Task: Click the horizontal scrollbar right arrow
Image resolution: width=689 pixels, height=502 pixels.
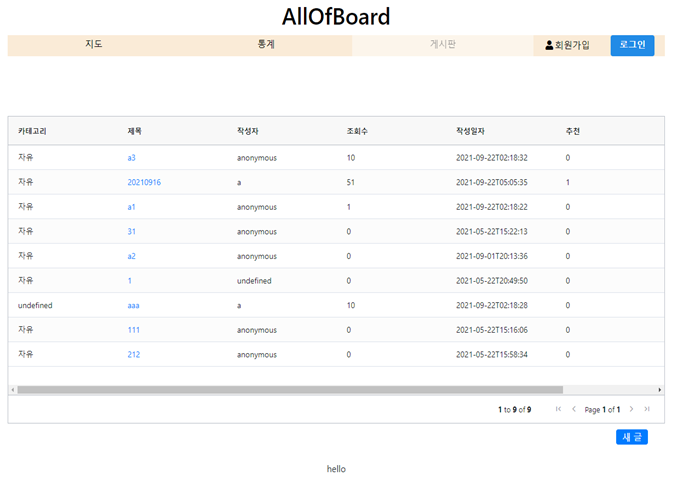Action: tap(660, 390)
